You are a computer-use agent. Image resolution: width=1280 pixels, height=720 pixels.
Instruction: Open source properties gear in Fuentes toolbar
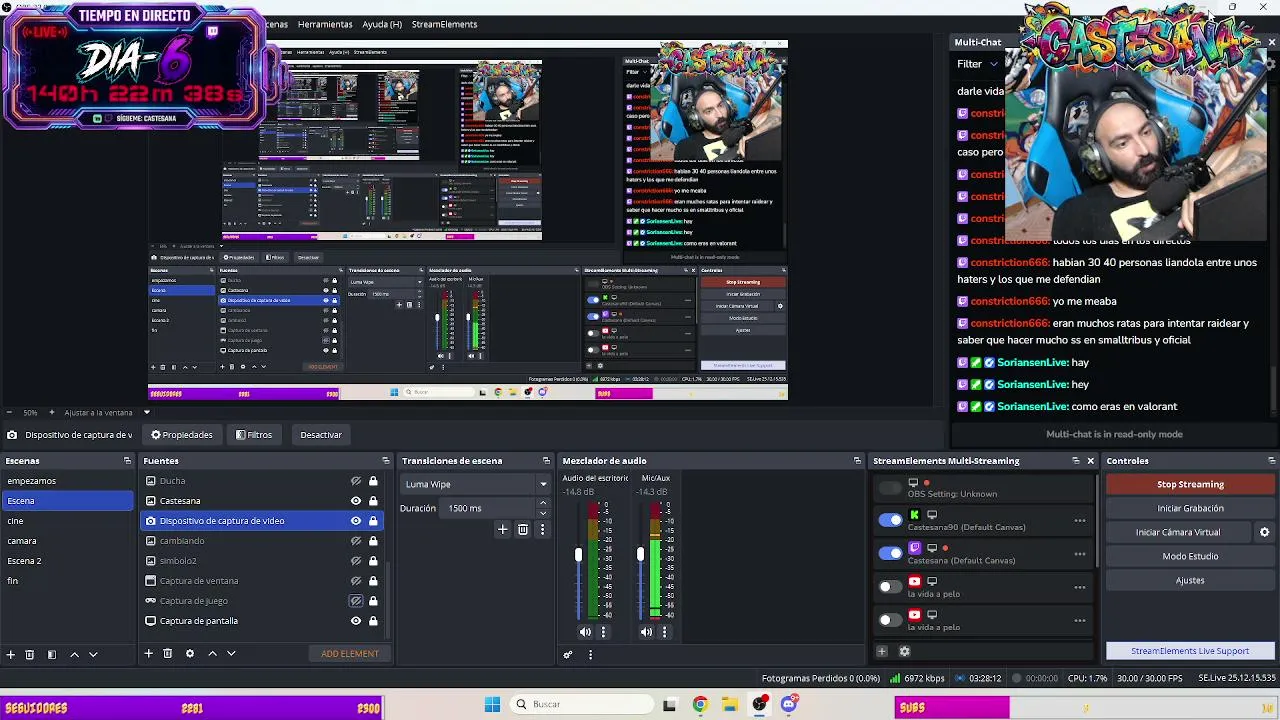[x=190, y=654]
